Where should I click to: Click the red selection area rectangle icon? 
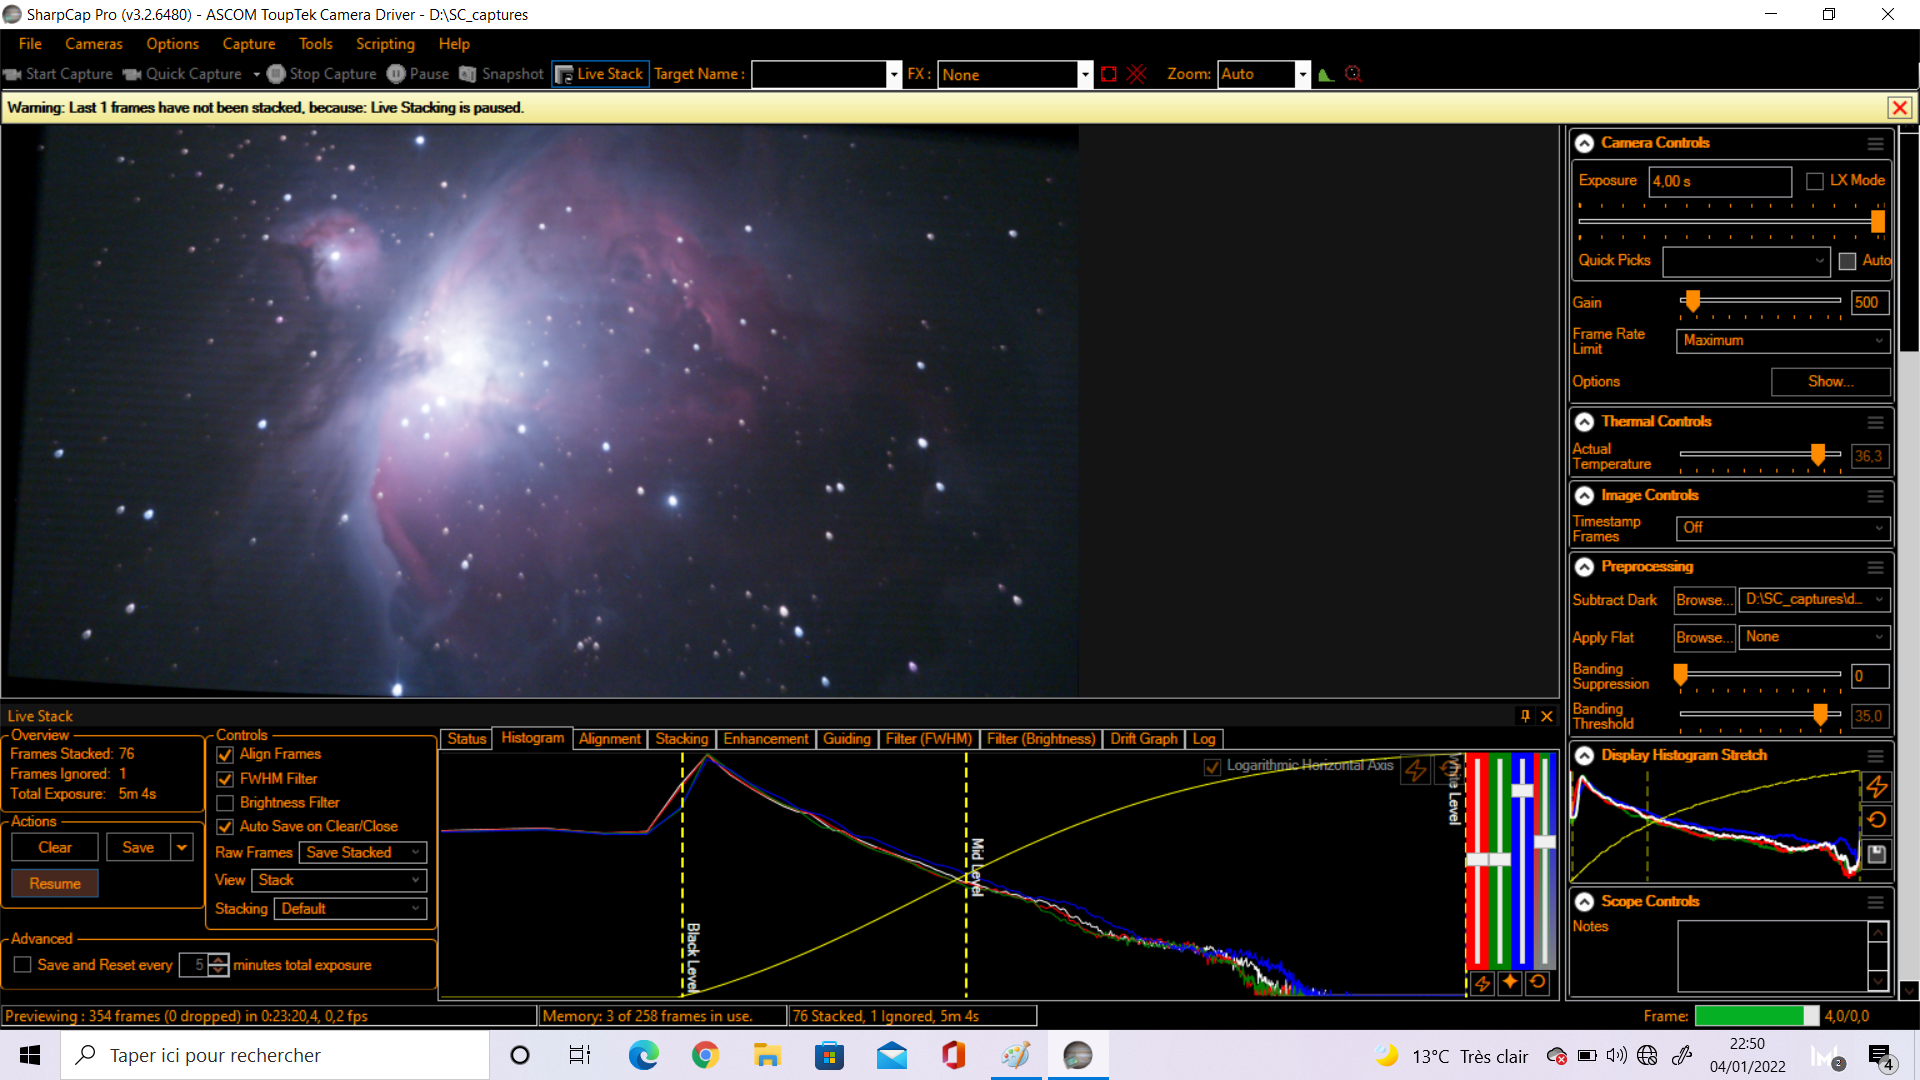(1108, 74)
